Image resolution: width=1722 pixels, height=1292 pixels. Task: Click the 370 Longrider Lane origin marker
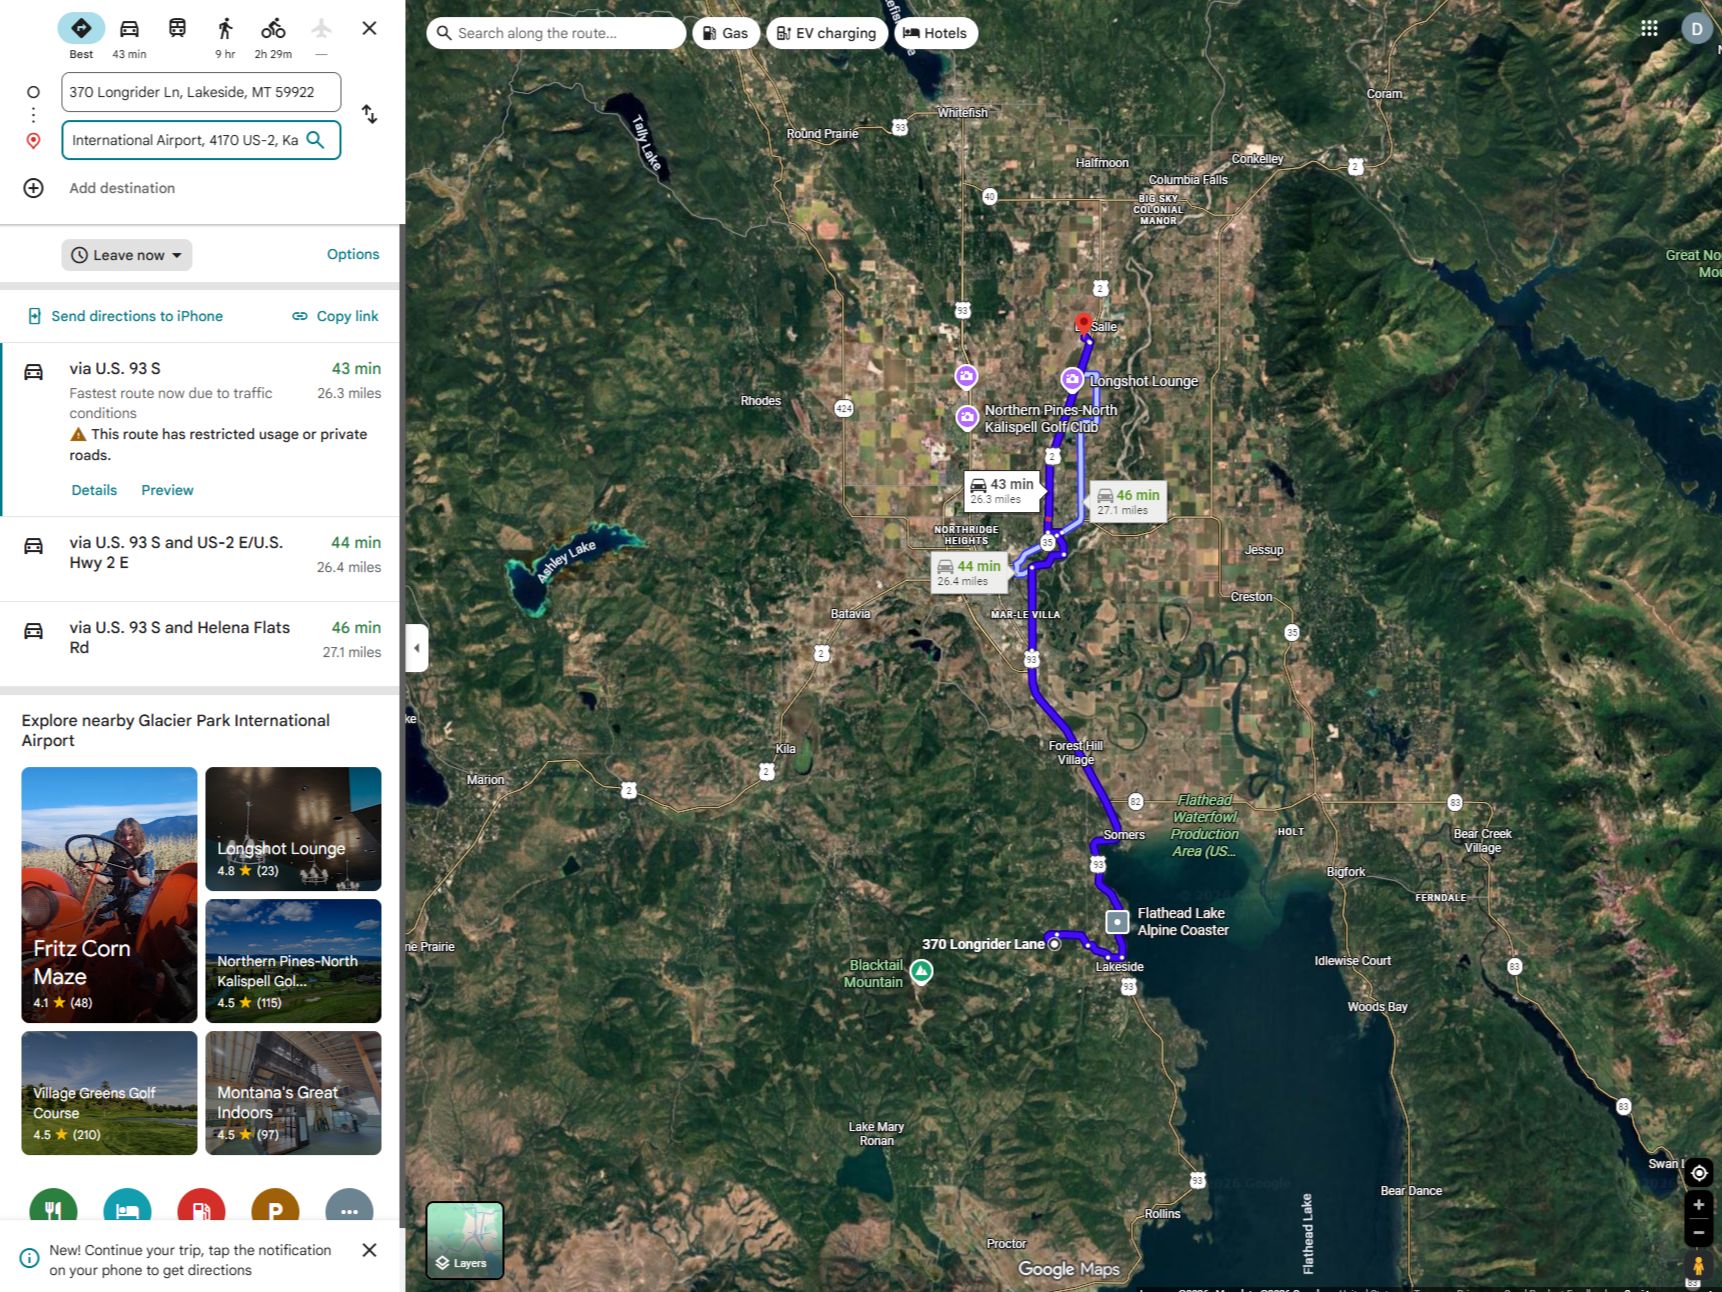click(1054, 944)
